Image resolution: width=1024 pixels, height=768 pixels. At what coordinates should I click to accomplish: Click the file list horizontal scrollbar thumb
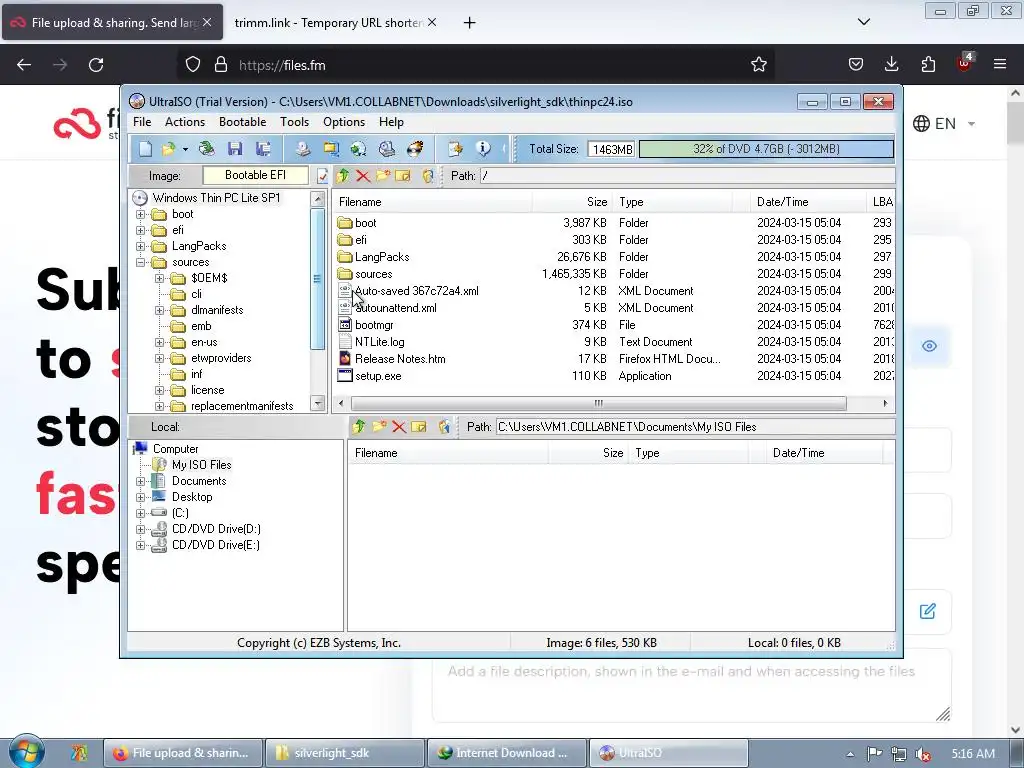(598, 404)
